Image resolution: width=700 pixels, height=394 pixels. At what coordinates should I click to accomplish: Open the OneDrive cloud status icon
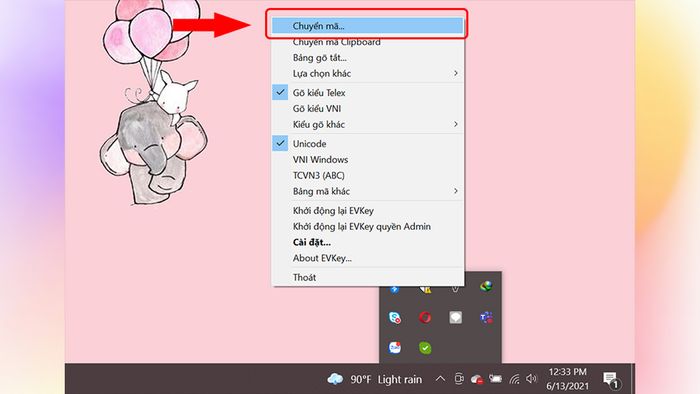click(477, 379)
